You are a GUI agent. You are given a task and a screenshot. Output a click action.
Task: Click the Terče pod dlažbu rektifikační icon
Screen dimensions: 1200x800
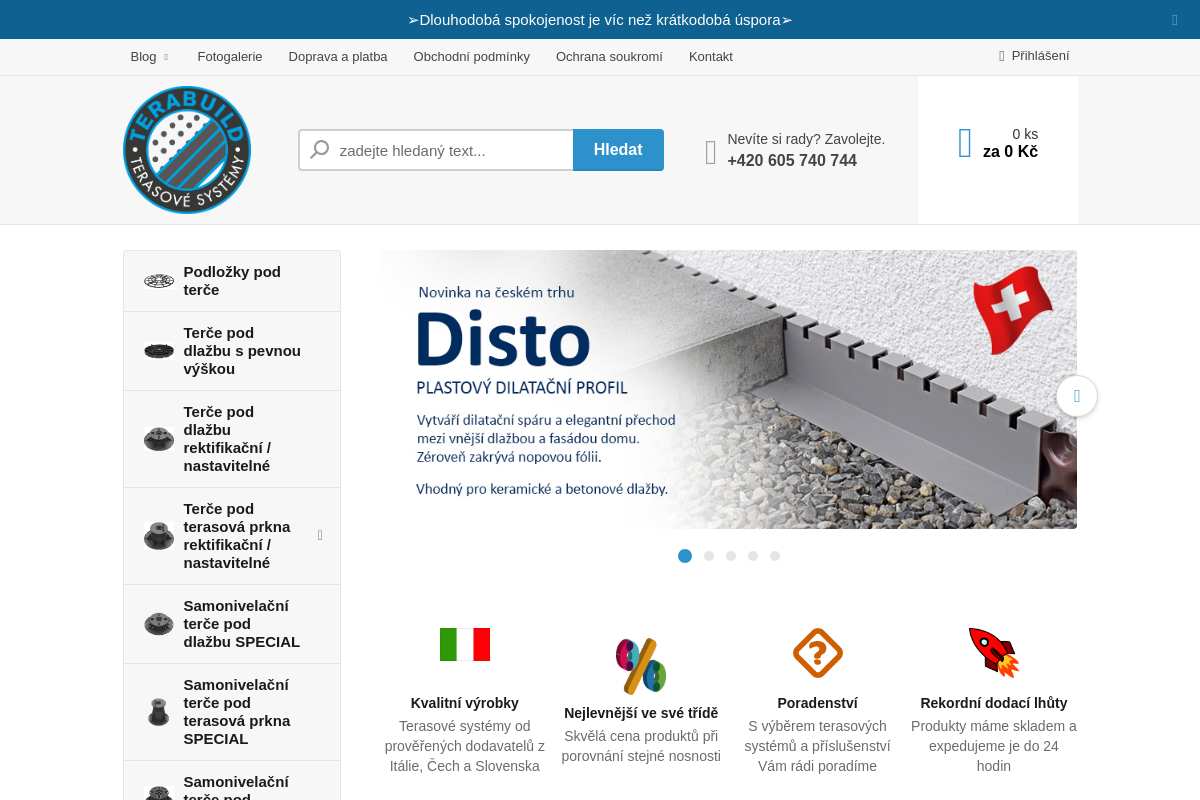click(159, 439)
